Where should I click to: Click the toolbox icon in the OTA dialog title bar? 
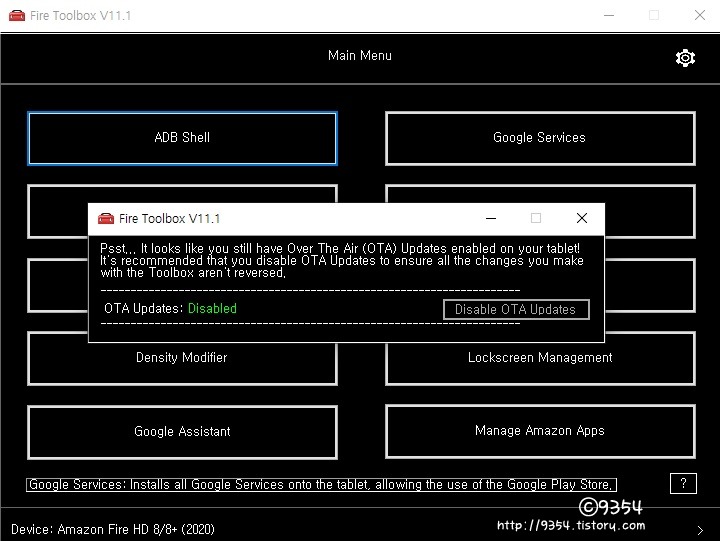[106, 219]
